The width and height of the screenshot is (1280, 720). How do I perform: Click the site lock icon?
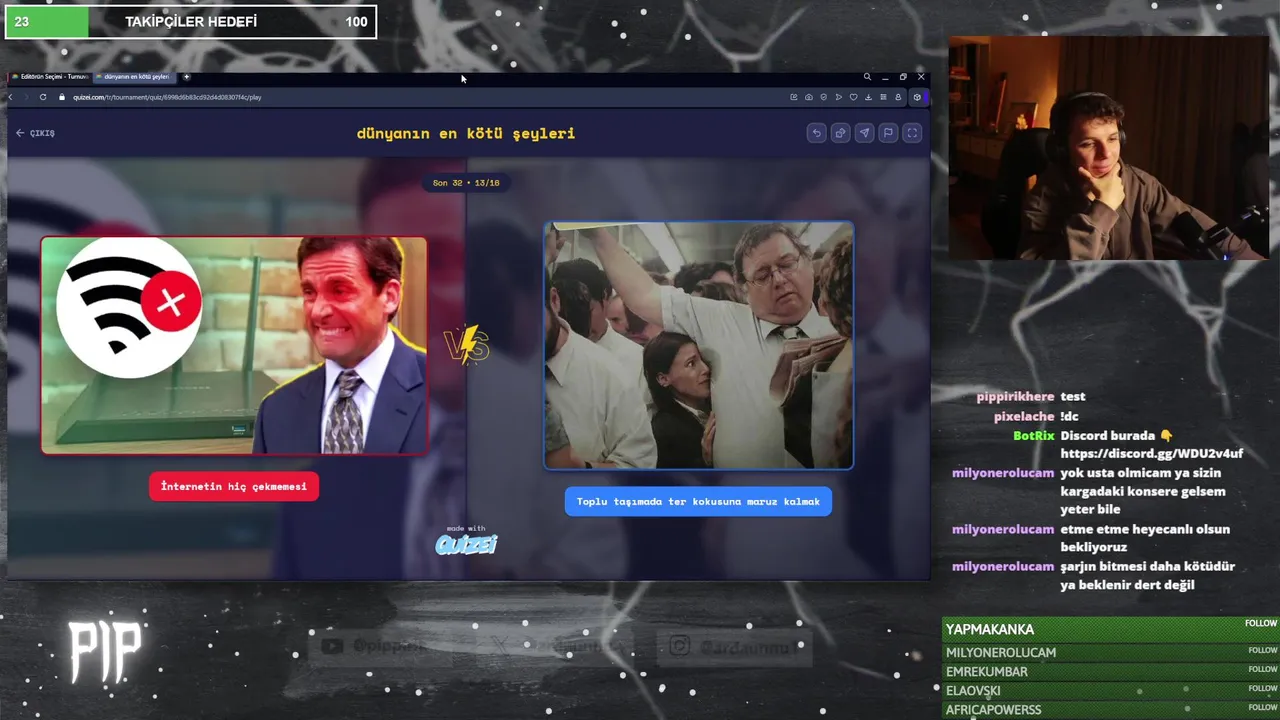point(62,97)
